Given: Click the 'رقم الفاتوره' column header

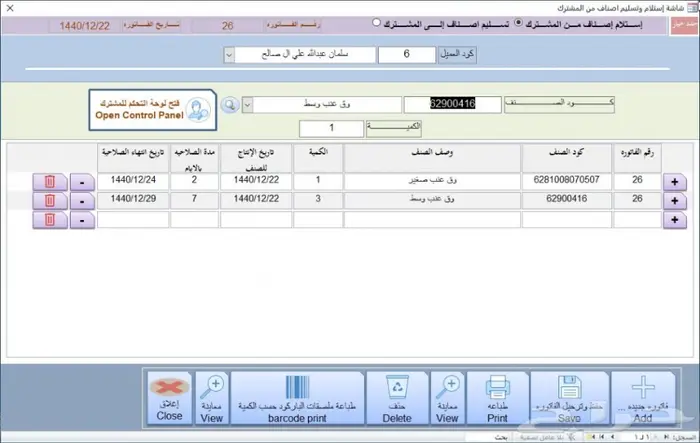Looking at the screenshot, I should (x=637, y=158).
